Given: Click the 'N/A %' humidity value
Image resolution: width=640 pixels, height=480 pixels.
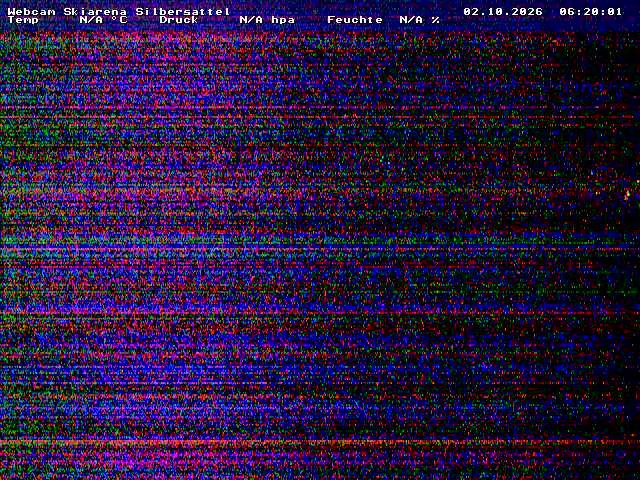Looking at the screenshot, I should (420, 20).
